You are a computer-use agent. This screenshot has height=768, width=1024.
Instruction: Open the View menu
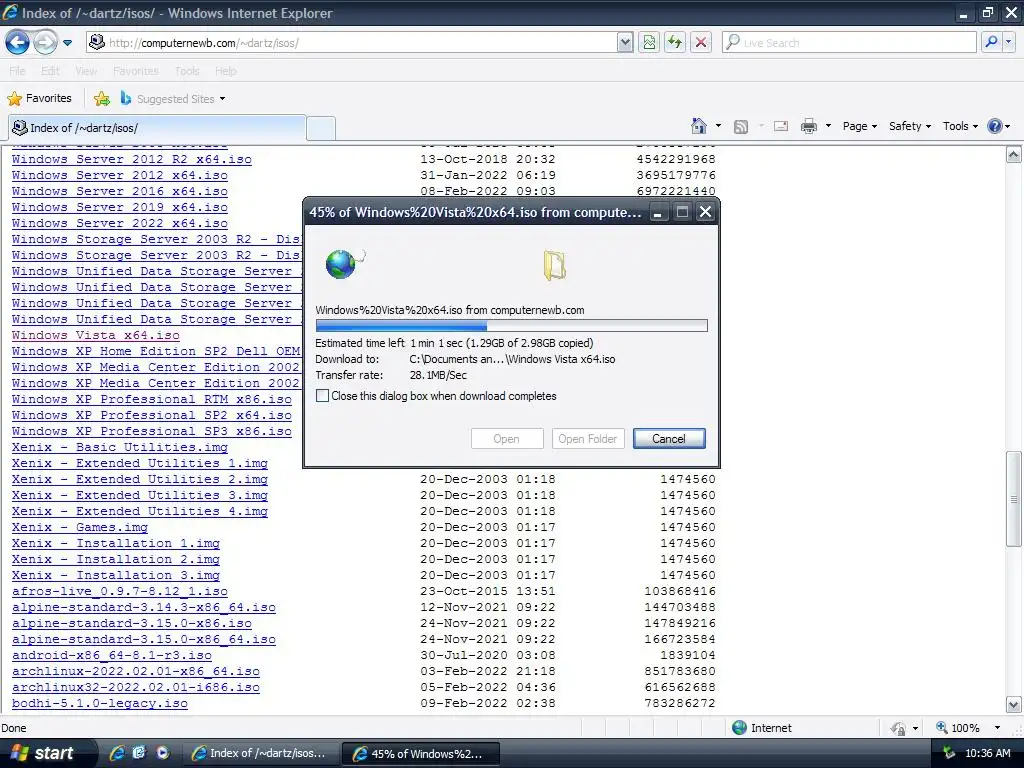click(x=86, y=71)
